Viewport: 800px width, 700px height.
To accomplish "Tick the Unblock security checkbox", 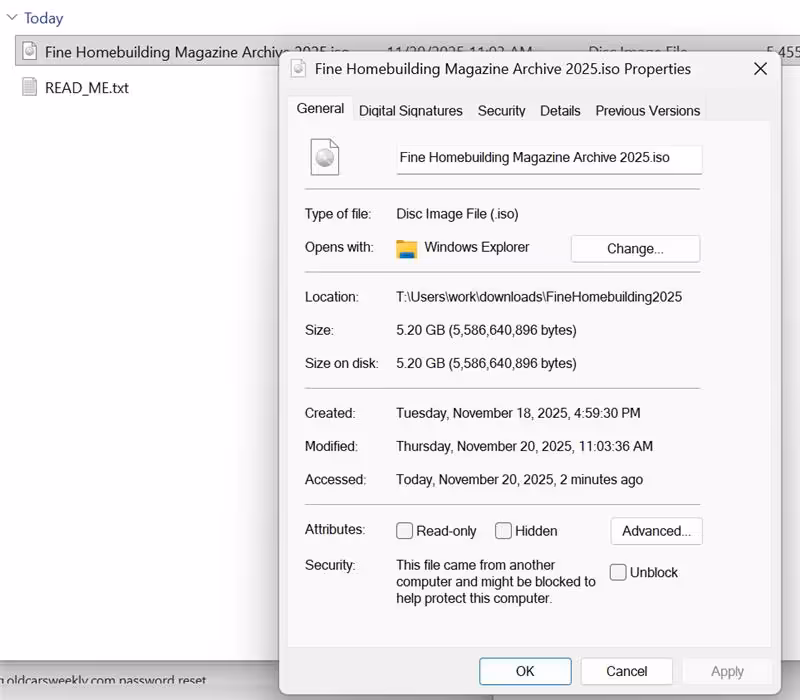I will 619,573.
